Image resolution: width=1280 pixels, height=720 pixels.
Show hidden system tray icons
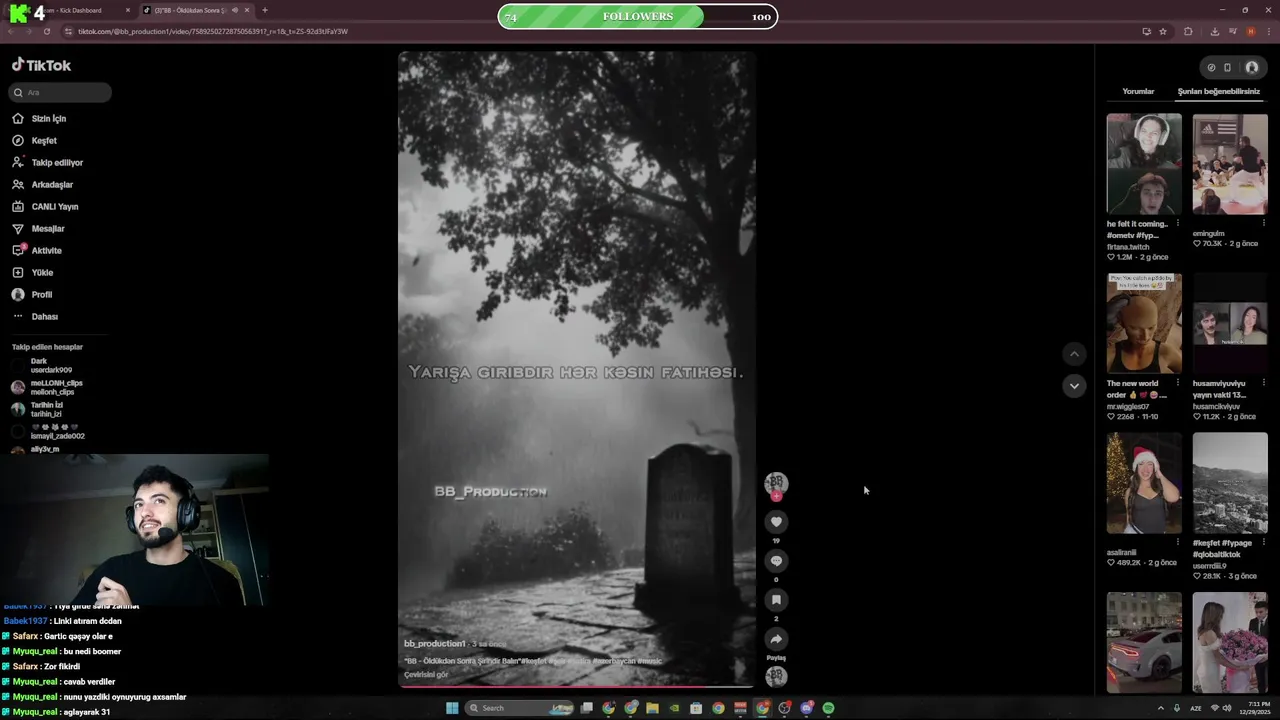pyautogui.click(x=1161, y=708)
